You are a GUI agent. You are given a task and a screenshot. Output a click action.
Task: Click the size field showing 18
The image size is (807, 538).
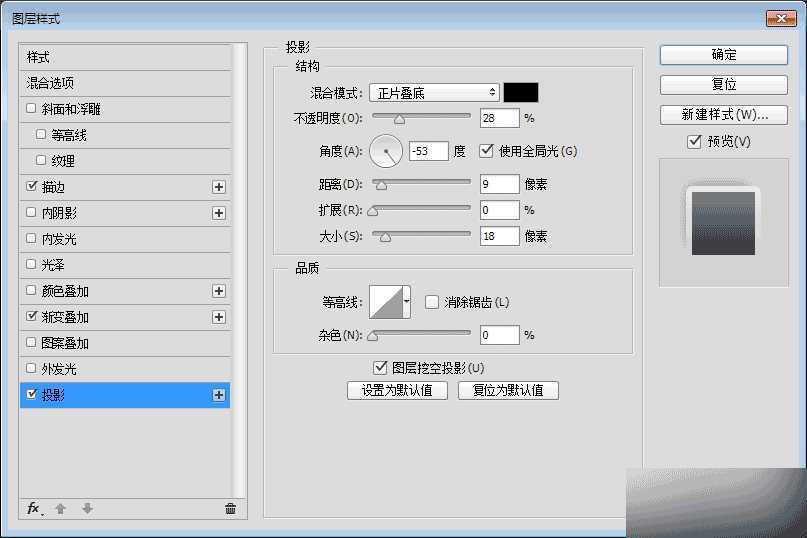(x=500, y=236)
